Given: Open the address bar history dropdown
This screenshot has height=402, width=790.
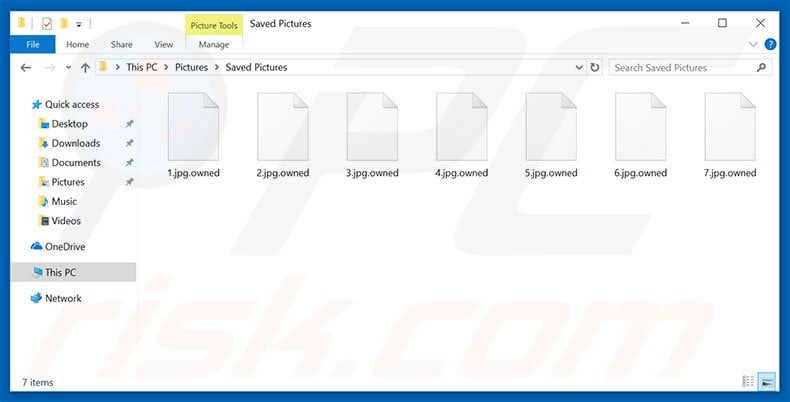Looking at the screenshot, I should pyautogui.click(x=579, y=68).
